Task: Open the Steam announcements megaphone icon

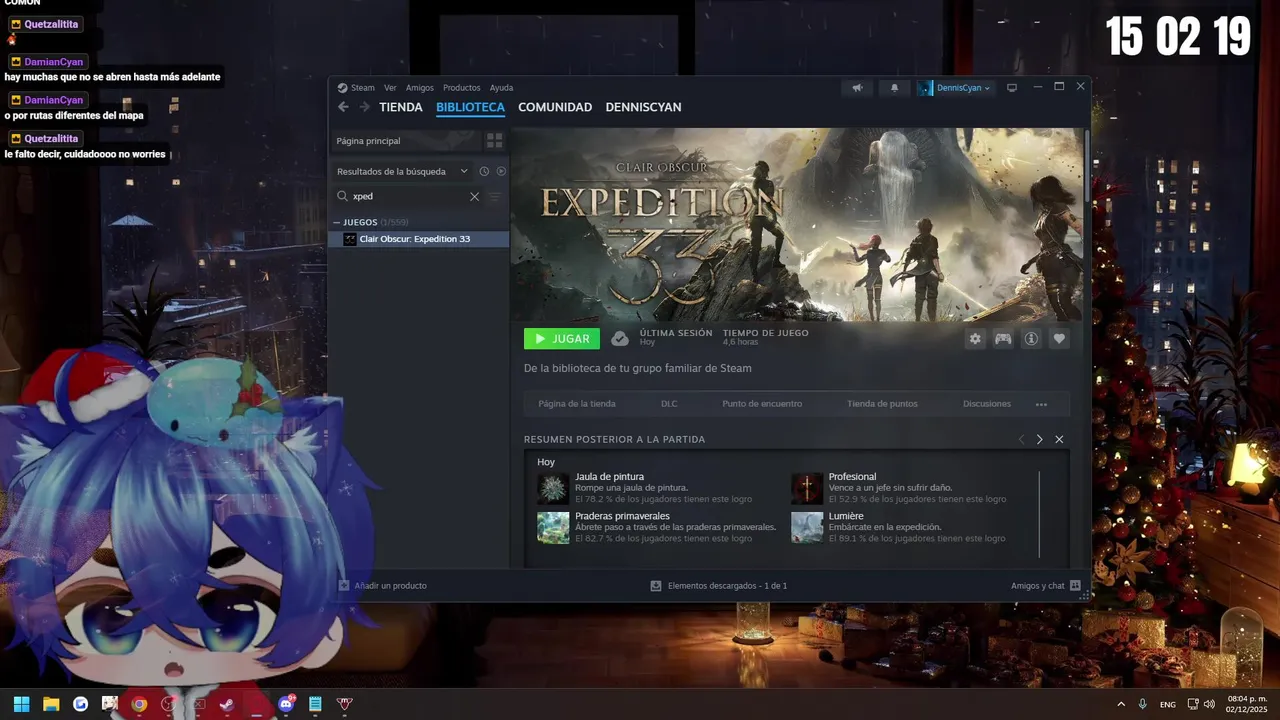Action: click(x=857, y=88)
